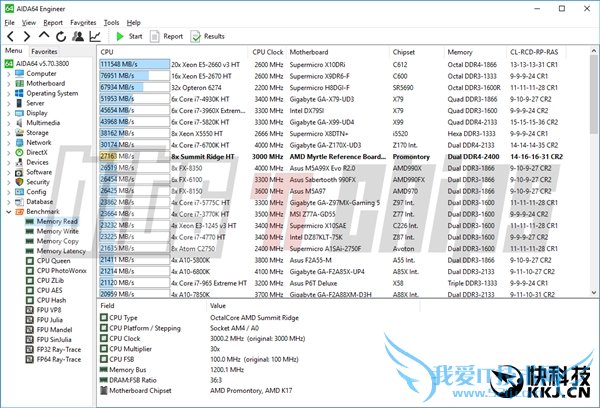Open the Tools menu
This screenshot has width=600, height=408.
pos(111,23)
